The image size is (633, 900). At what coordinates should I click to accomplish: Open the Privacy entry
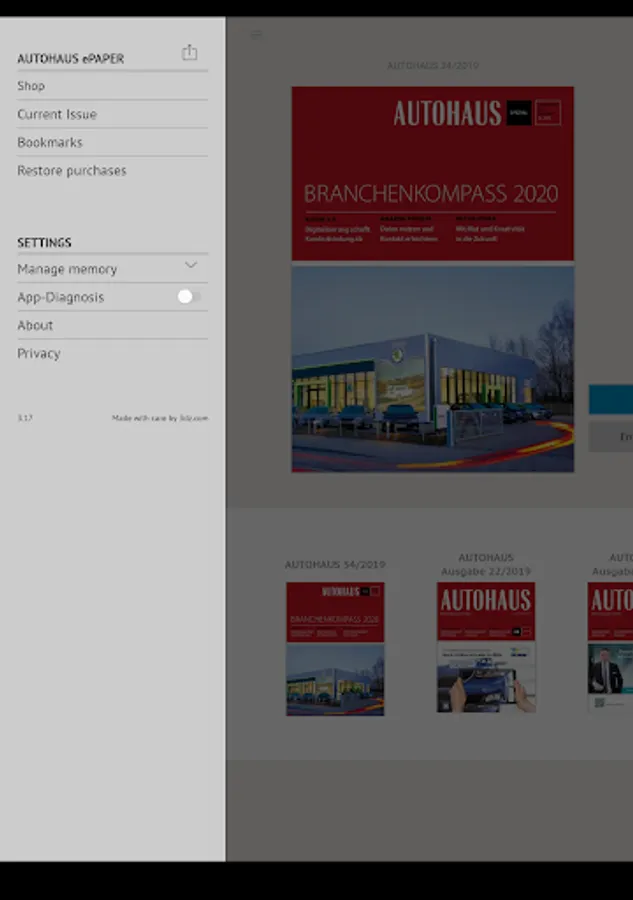click(x=112, y=354)
